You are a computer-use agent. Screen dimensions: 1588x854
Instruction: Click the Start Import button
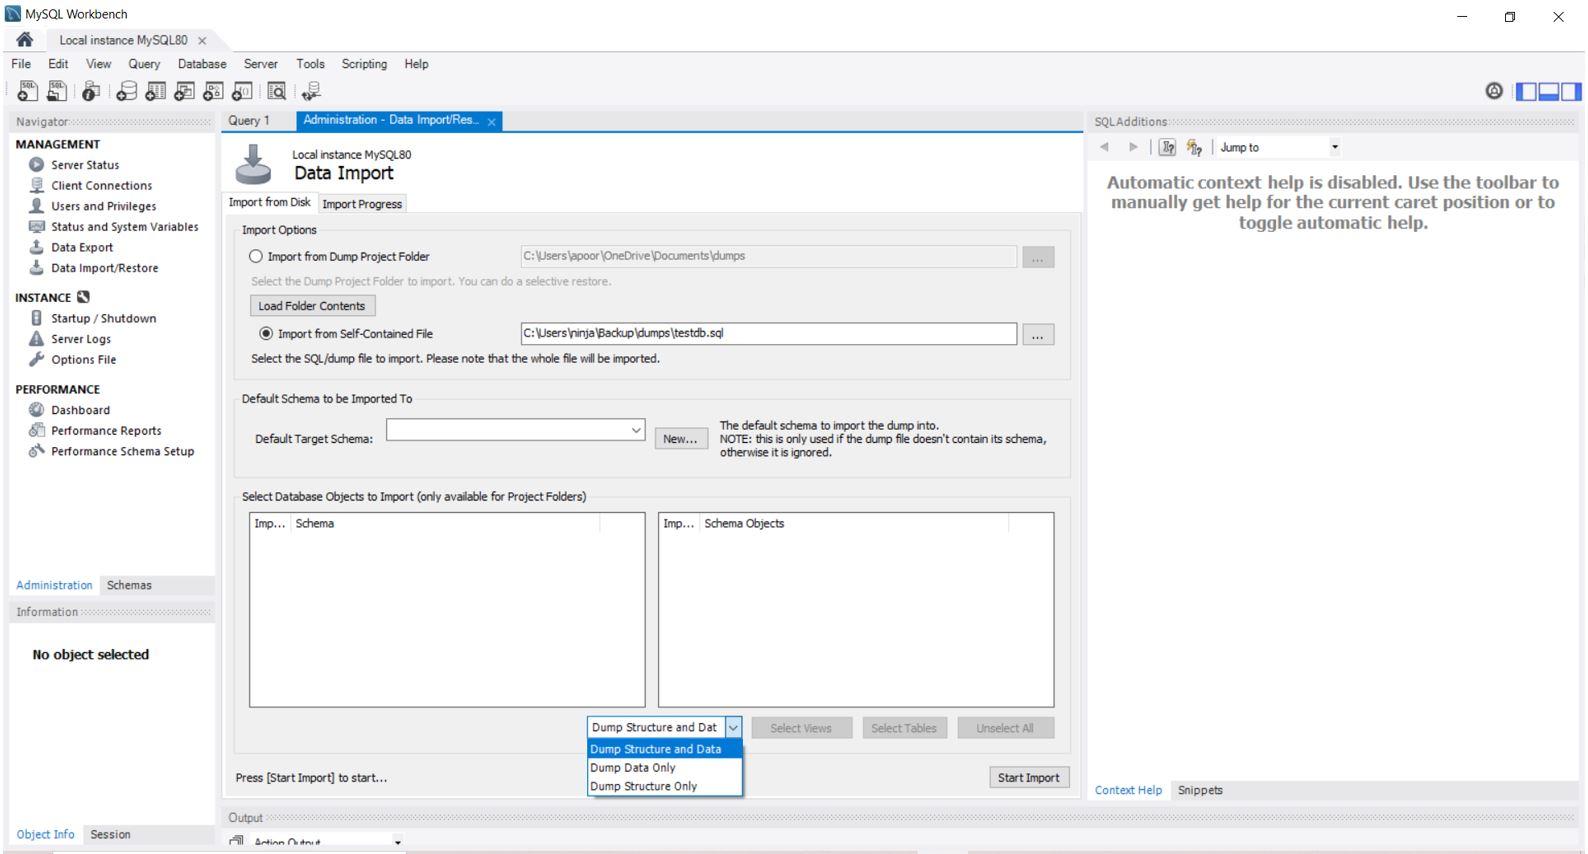1029,778
